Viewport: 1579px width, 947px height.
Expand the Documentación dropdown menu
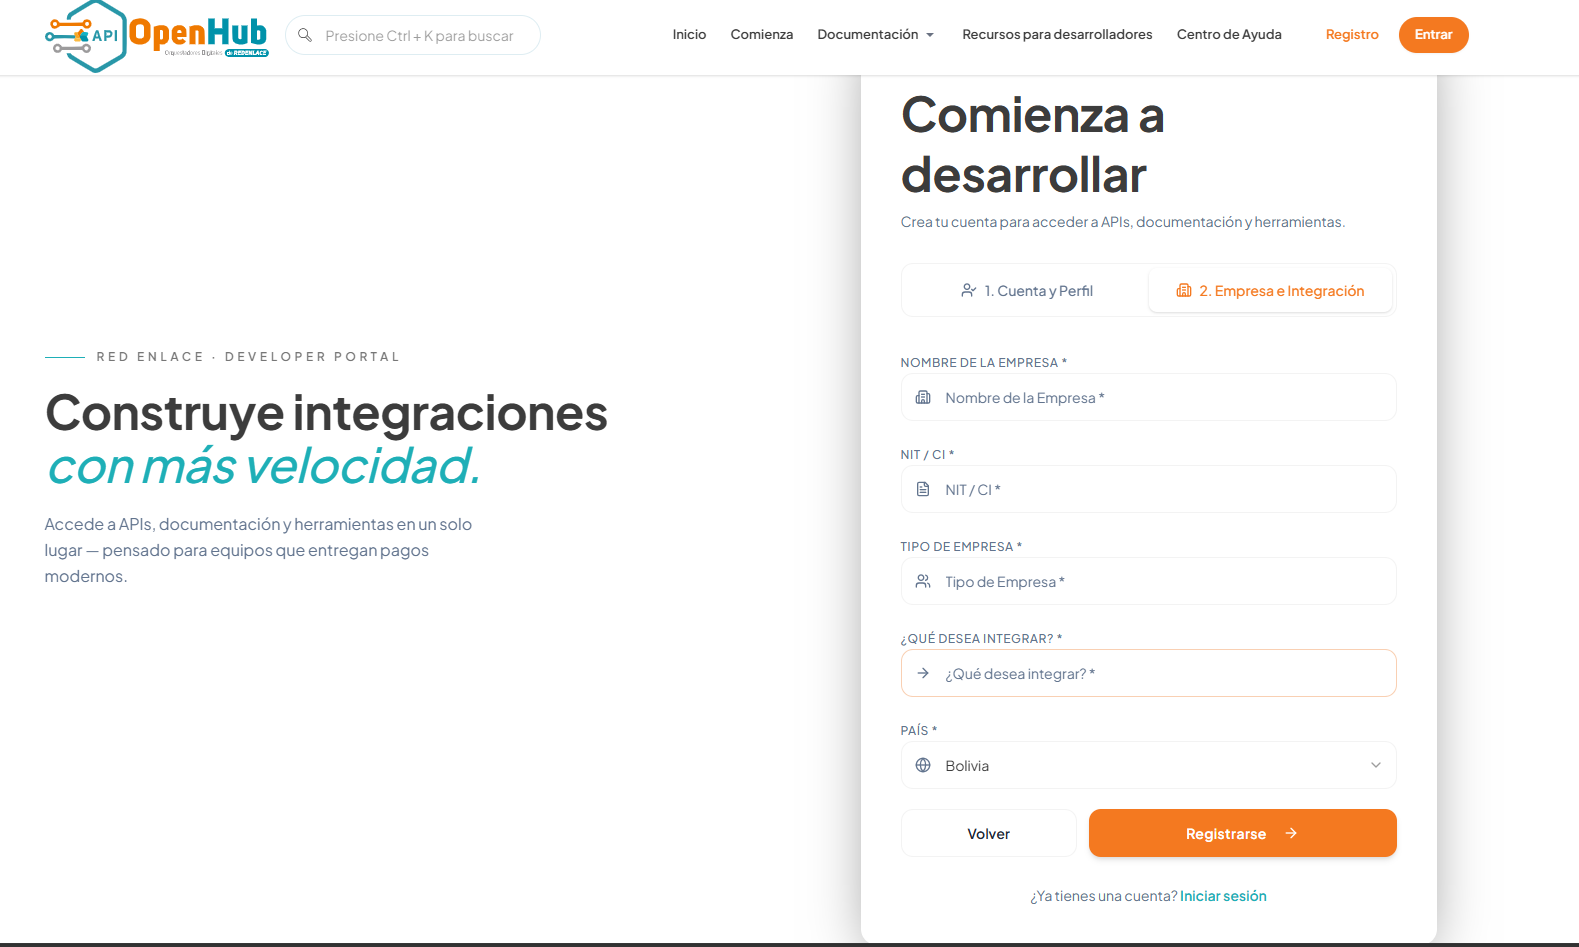click(x=875, y=35)
